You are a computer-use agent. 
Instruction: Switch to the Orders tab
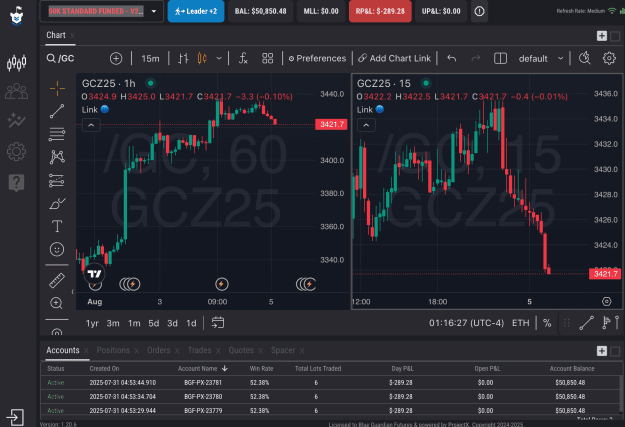tap(159, 350)
